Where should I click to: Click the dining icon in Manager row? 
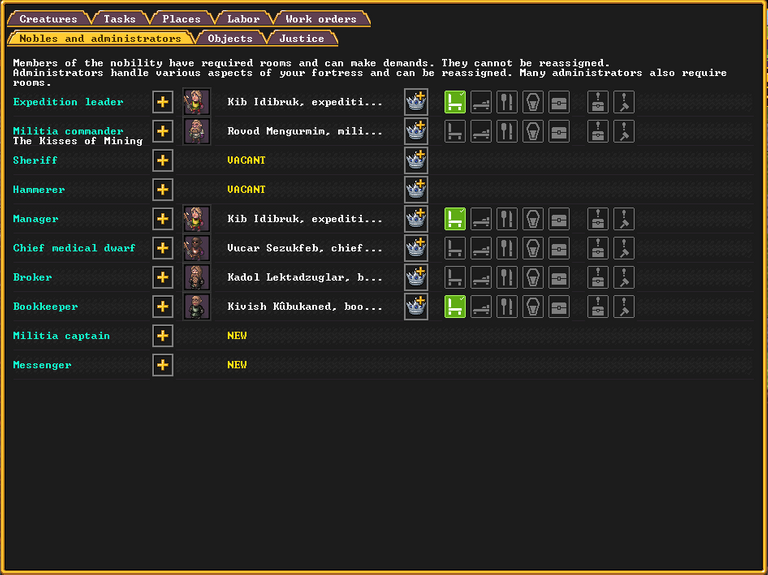pyautogui.click(x=506, y=219)
